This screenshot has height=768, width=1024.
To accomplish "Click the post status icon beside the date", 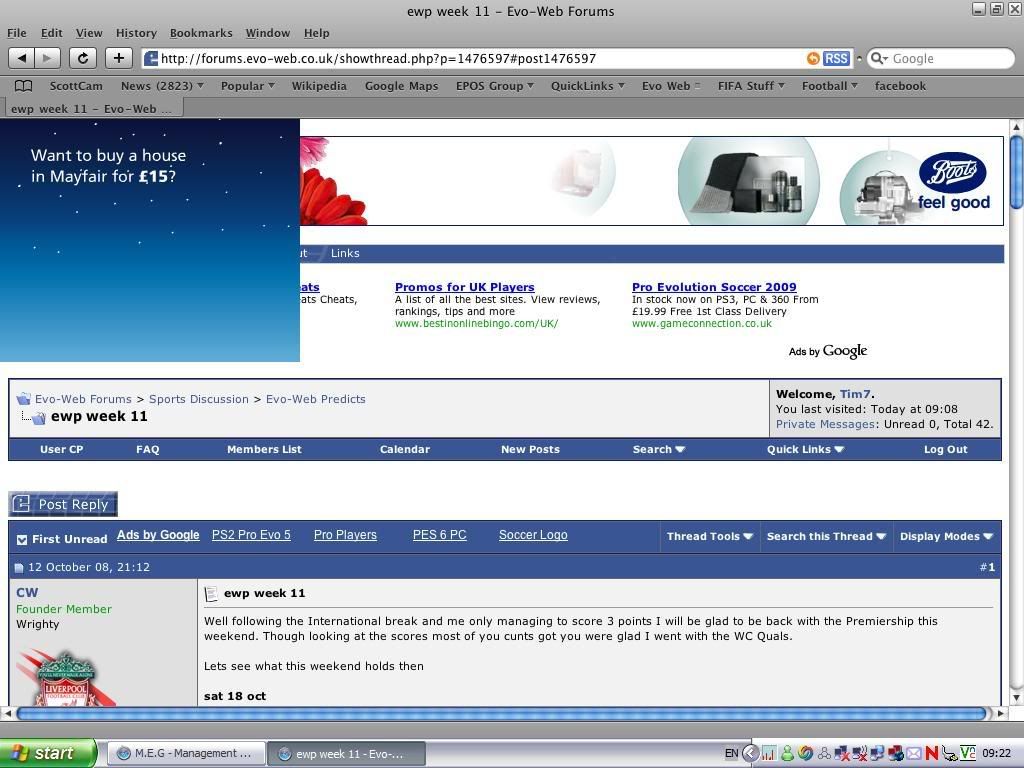I will coord(19,568).
